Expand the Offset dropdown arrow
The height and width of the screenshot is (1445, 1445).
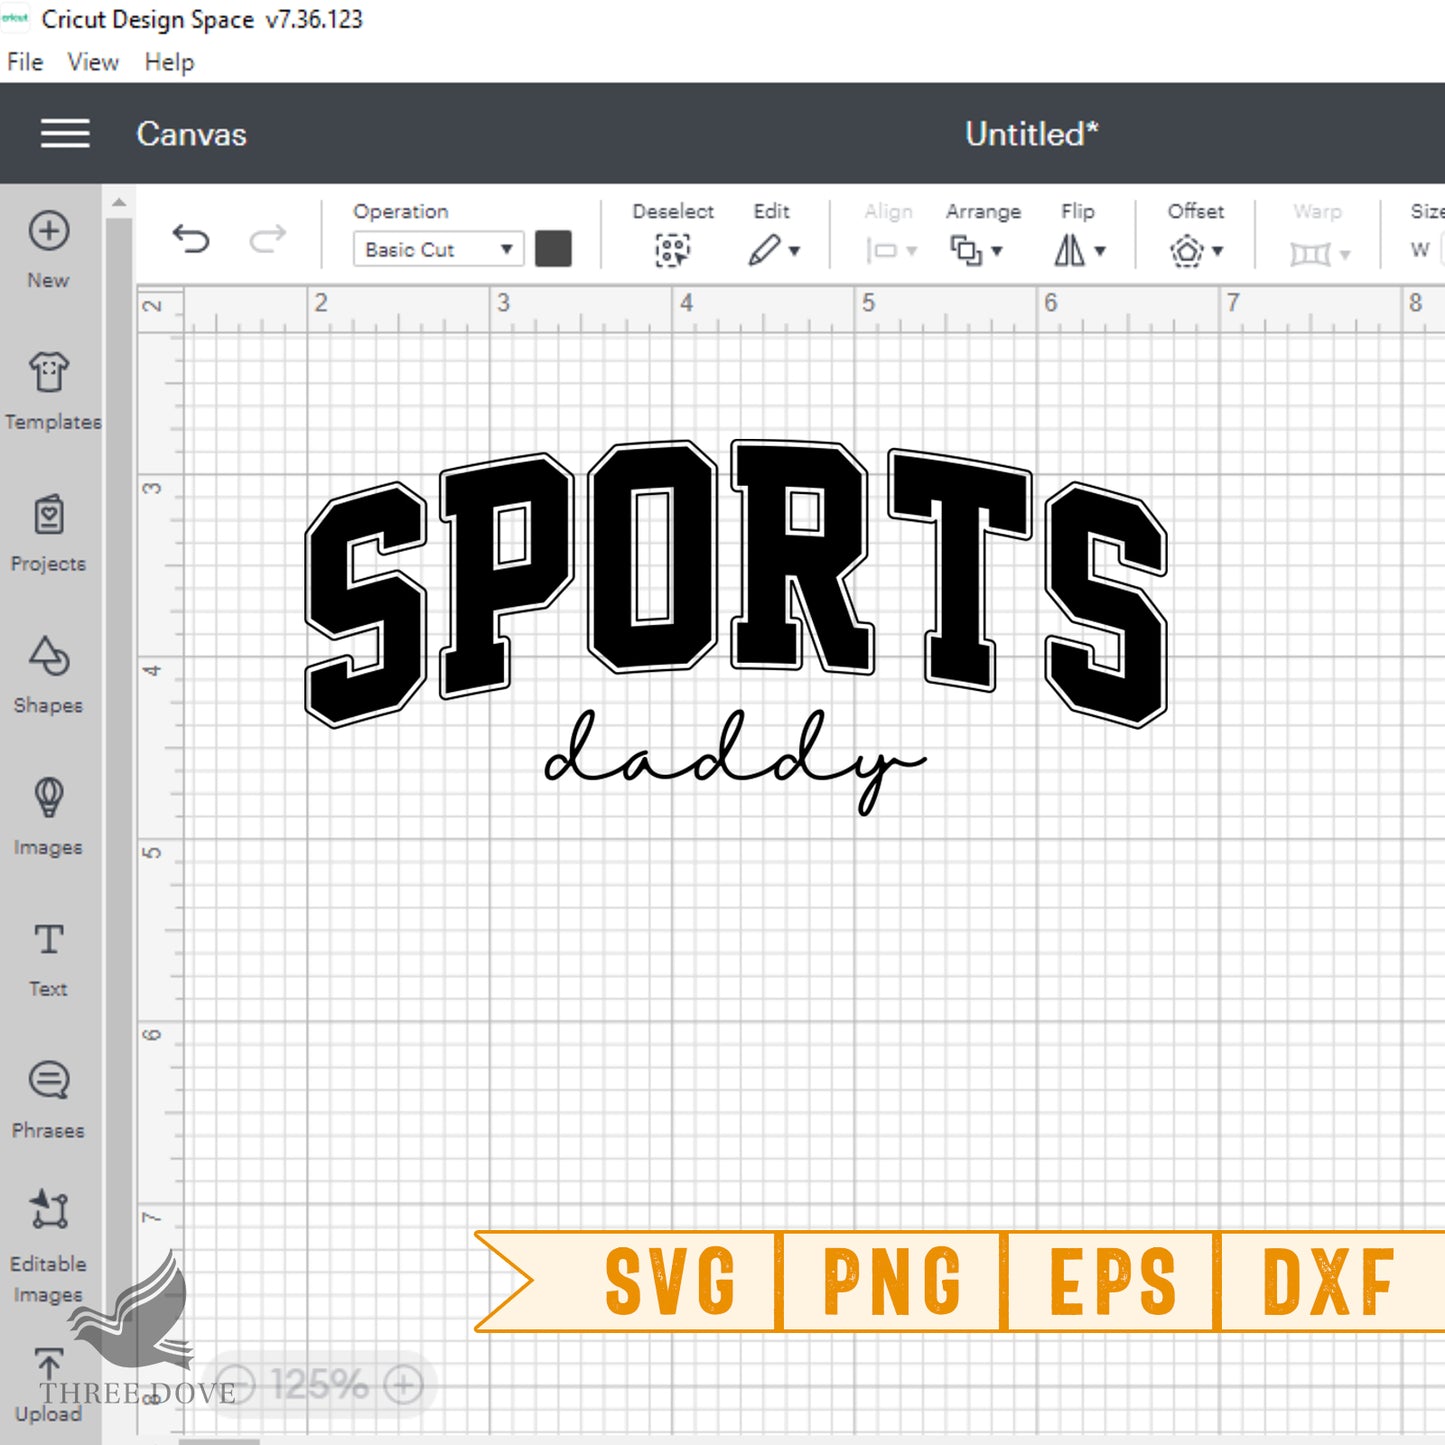tap(1218, 251)
